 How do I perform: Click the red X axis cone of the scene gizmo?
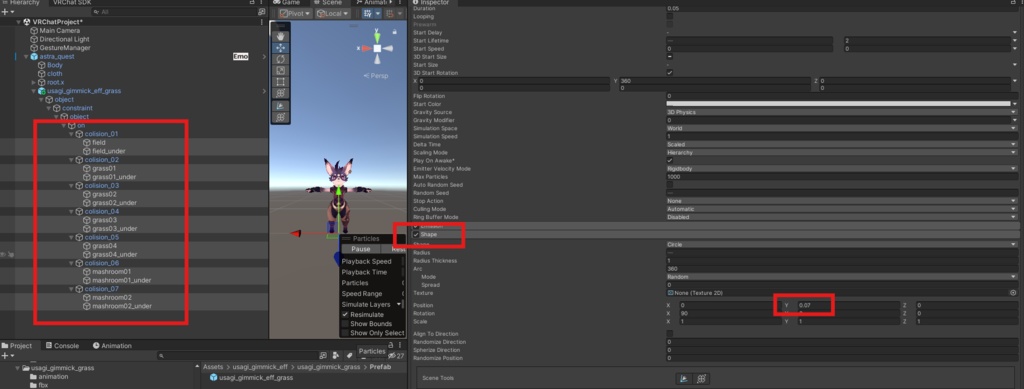[x=365, y=48]
